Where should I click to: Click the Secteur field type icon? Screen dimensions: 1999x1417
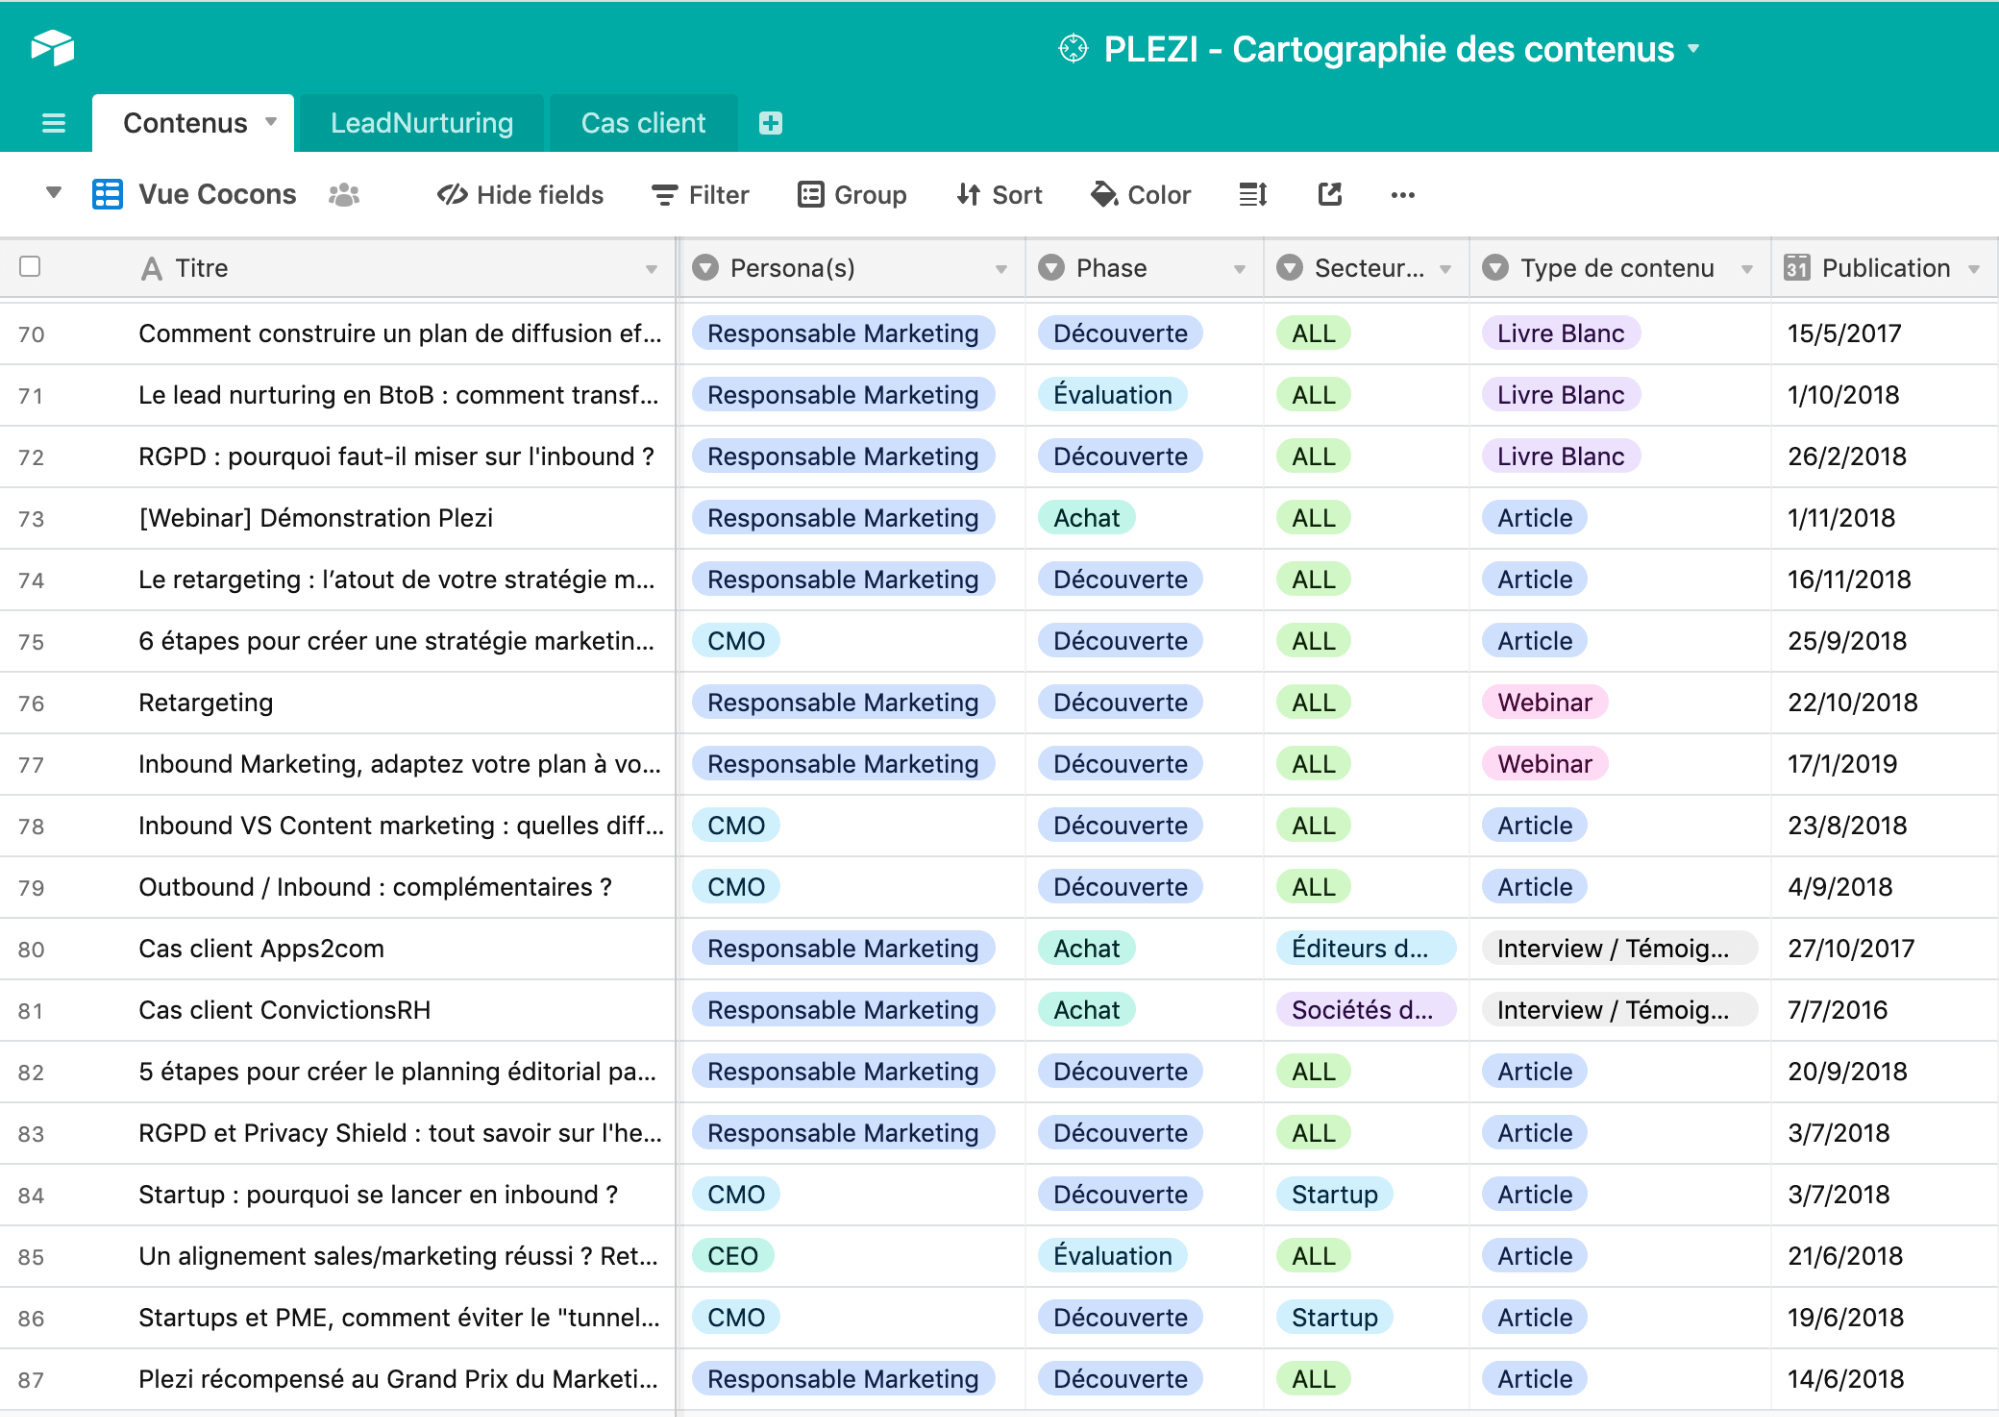point(1290,268)
